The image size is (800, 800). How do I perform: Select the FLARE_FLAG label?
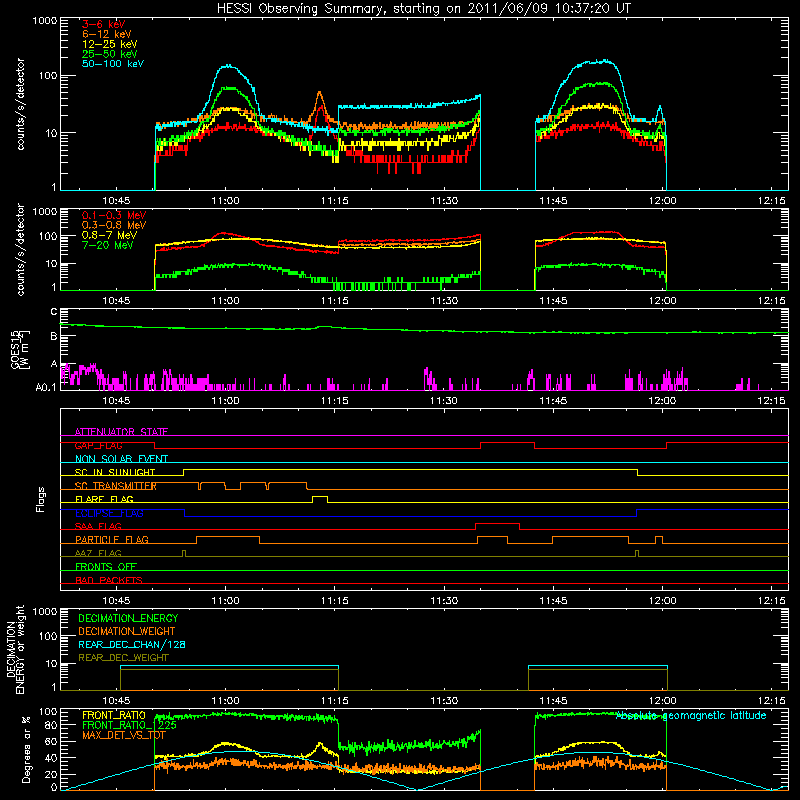(x=104, y=499)
